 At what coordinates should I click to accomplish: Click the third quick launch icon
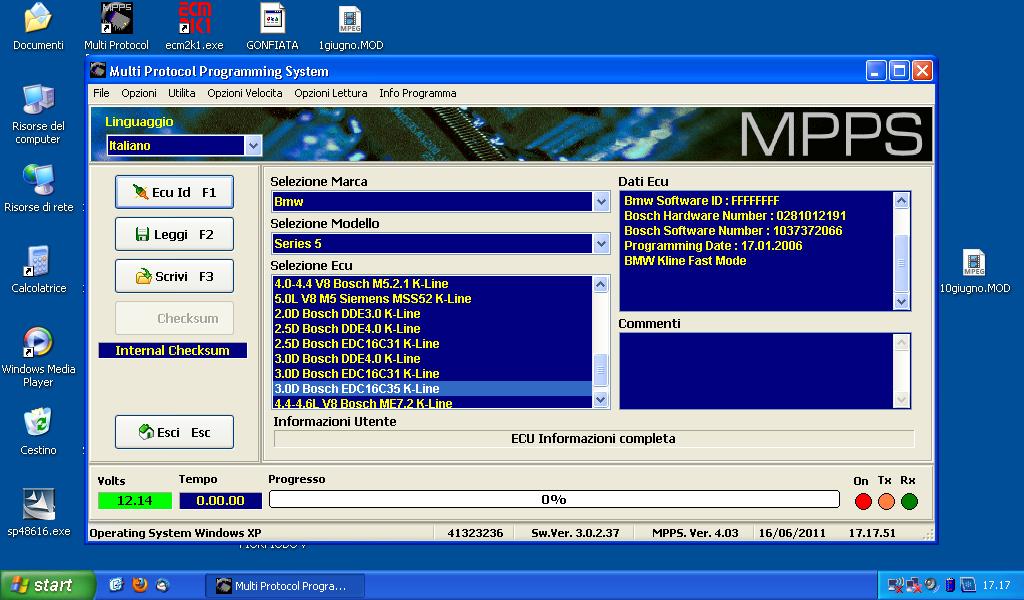click(163, 585)
